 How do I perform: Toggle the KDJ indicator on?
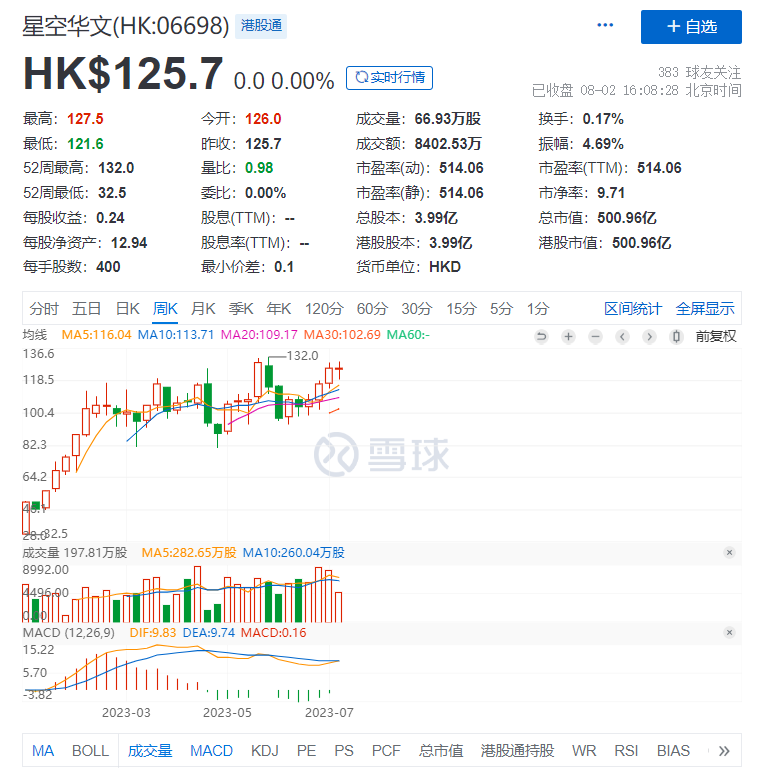pyautogui.click(x=265, y=750)
